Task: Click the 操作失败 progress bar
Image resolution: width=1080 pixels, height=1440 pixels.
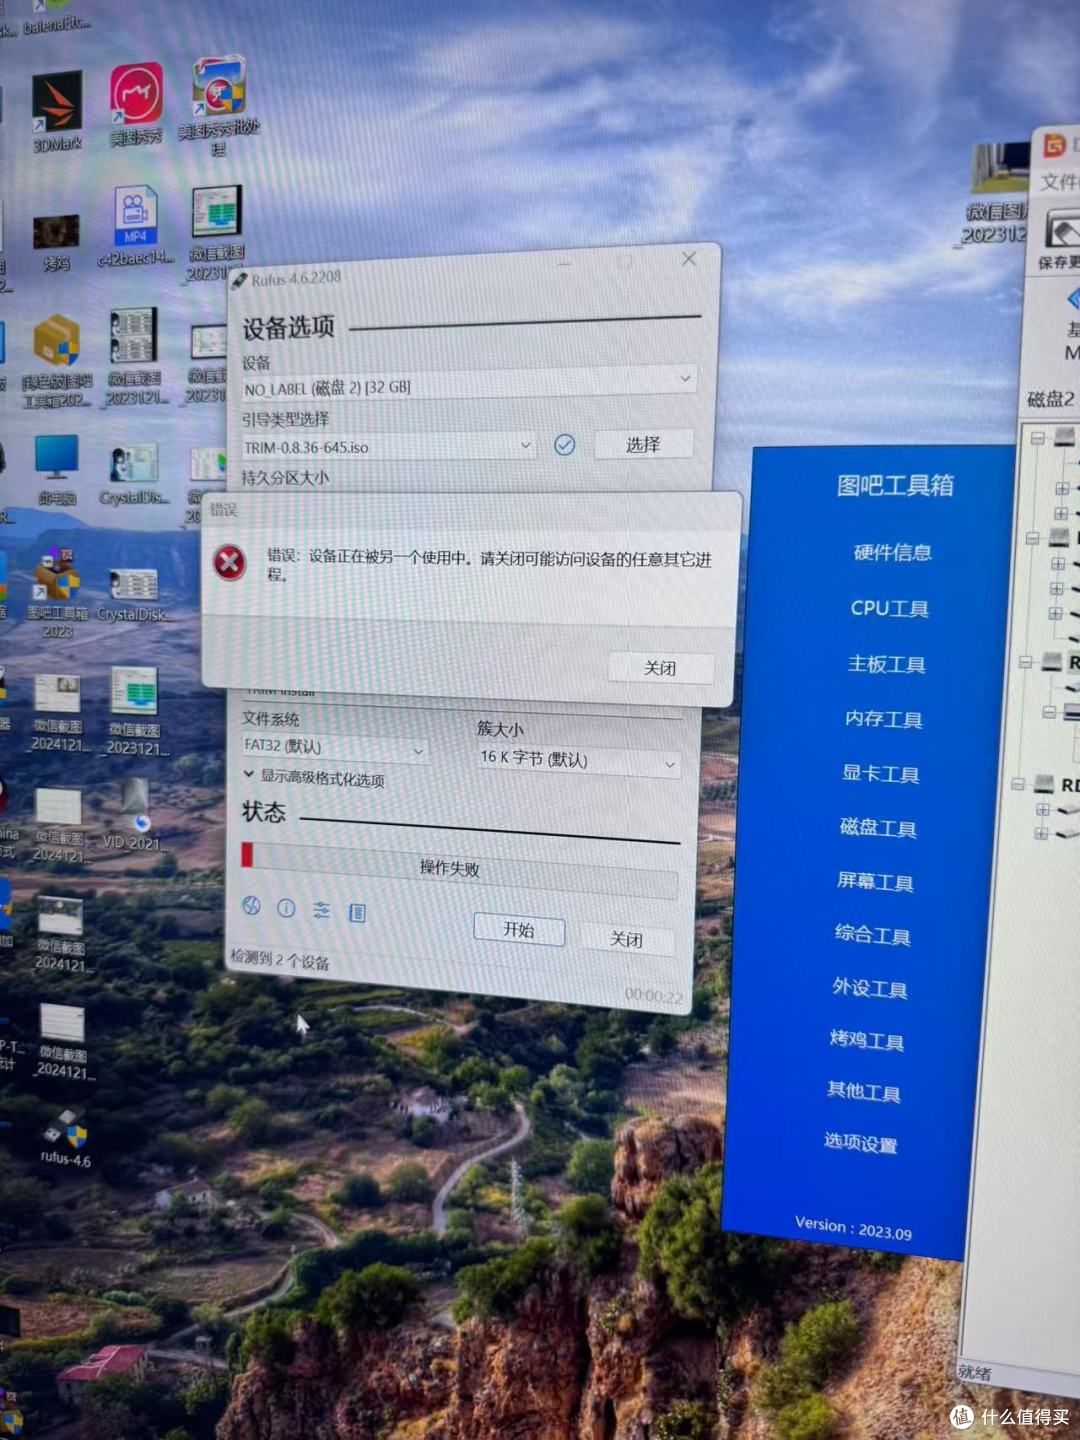Action: click(x=460, y=869)
